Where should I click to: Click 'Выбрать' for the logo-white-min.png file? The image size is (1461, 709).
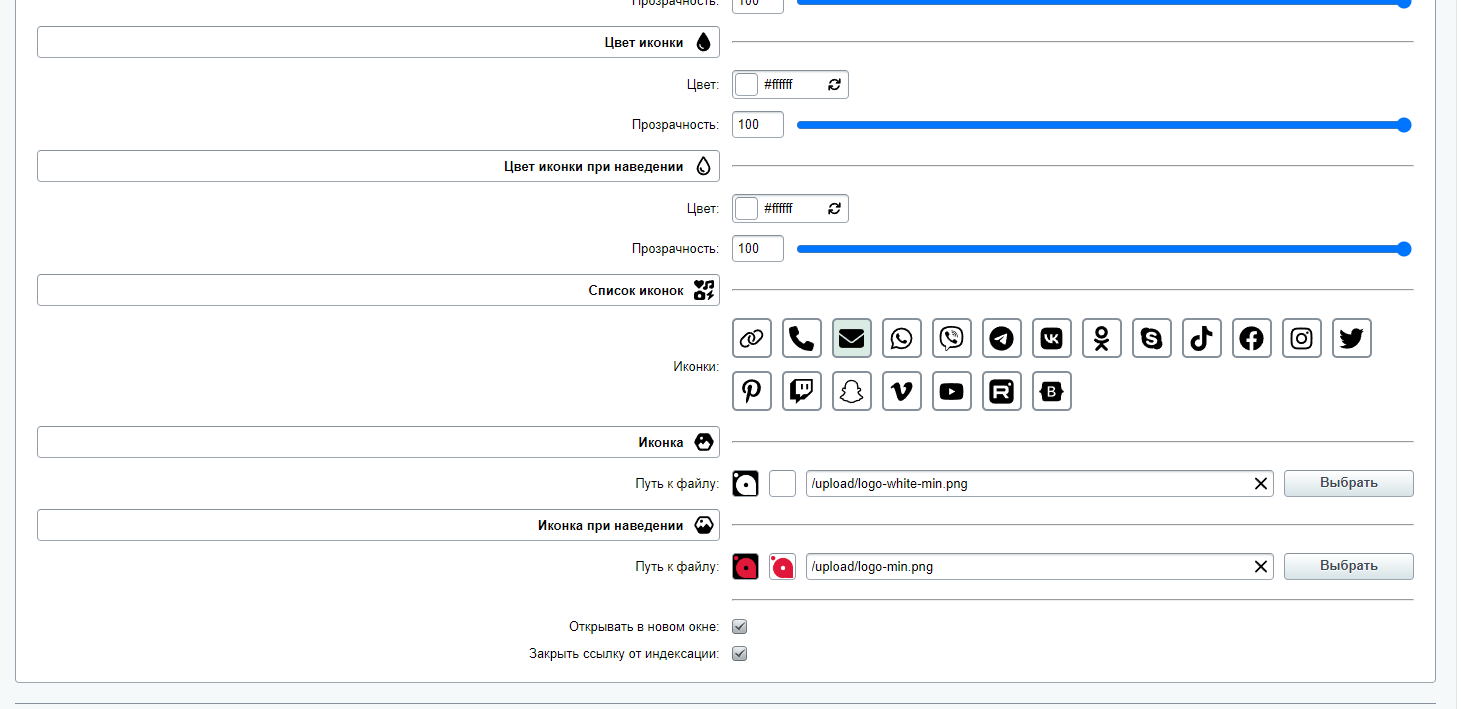pyautogui.click(x=1348, y=483)
